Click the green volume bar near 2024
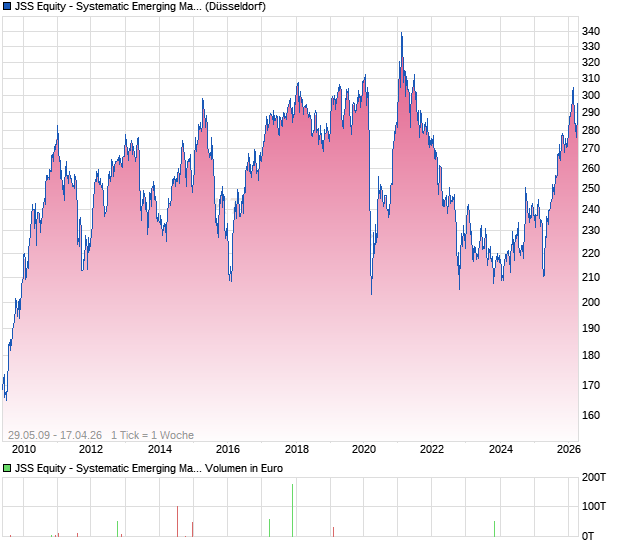This screenshot has height=546, width=620. coord(494,528)
